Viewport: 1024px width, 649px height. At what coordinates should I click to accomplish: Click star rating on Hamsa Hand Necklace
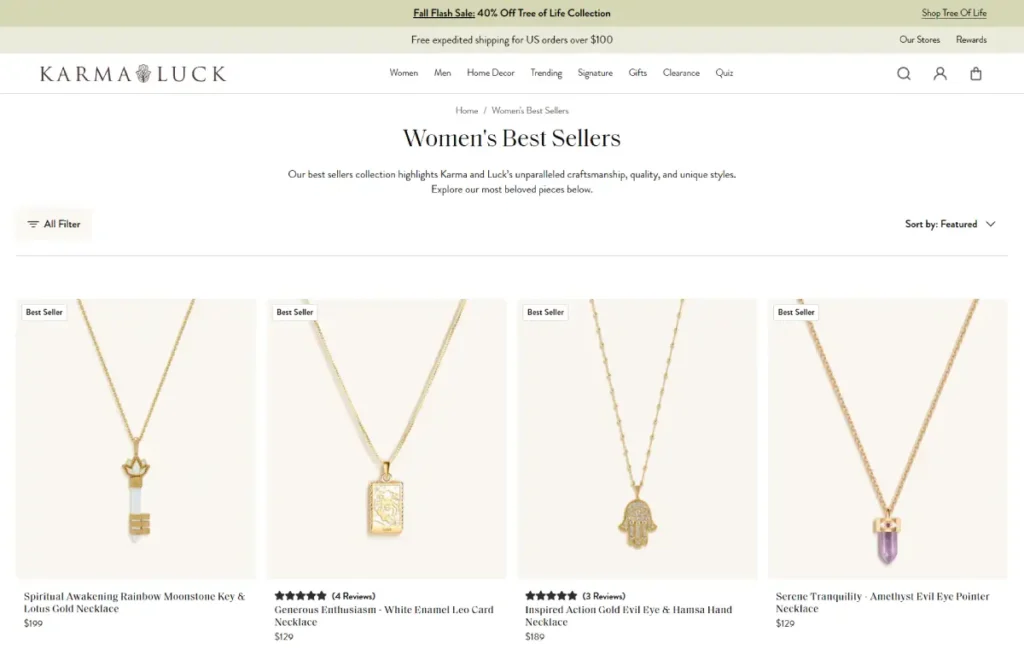[551, 596]
